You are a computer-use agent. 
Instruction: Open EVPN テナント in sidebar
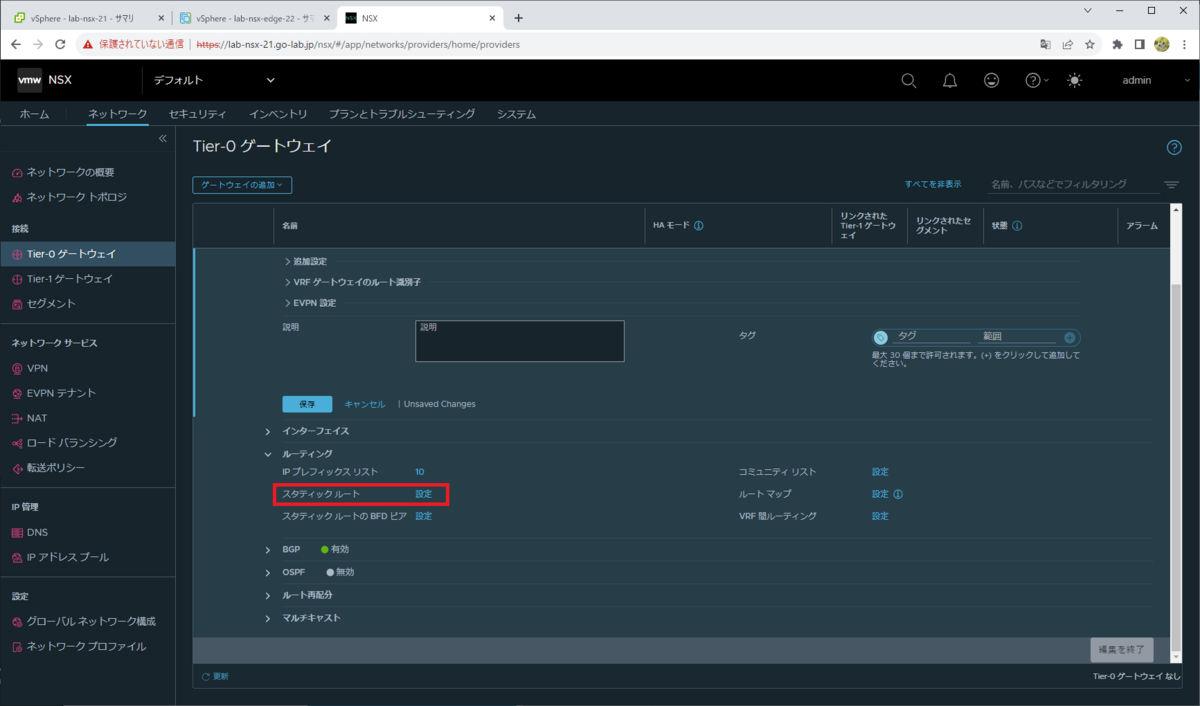tap(61, 393)
